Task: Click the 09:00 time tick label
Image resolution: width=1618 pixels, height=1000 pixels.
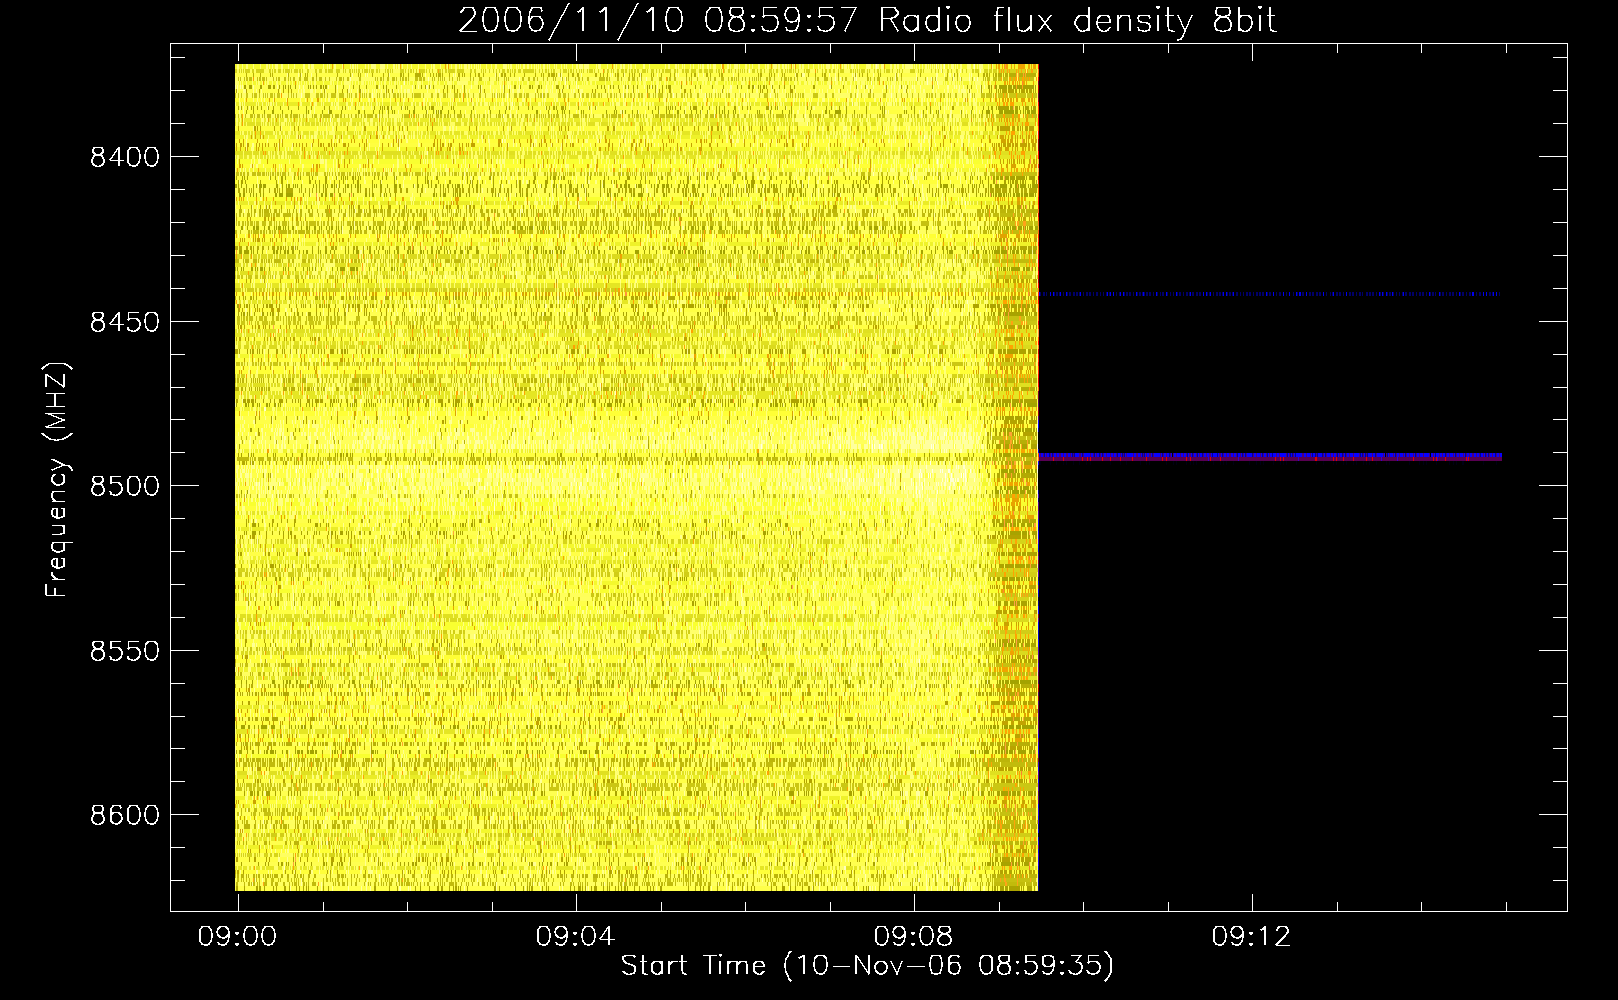Action: coord(237,937)
